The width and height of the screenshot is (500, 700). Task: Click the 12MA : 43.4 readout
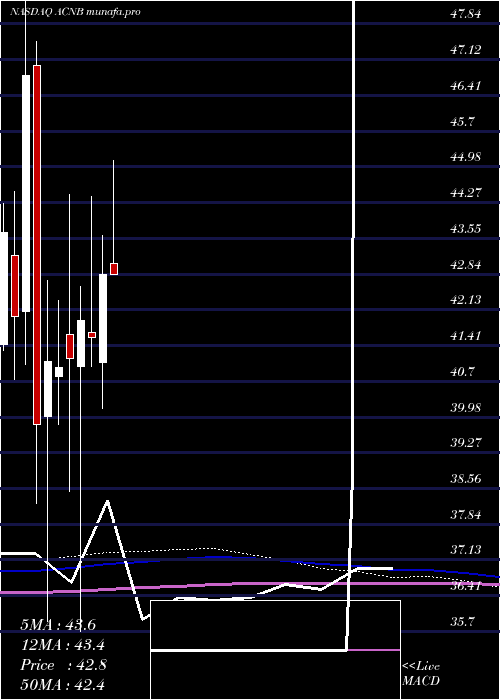(63, 645)
